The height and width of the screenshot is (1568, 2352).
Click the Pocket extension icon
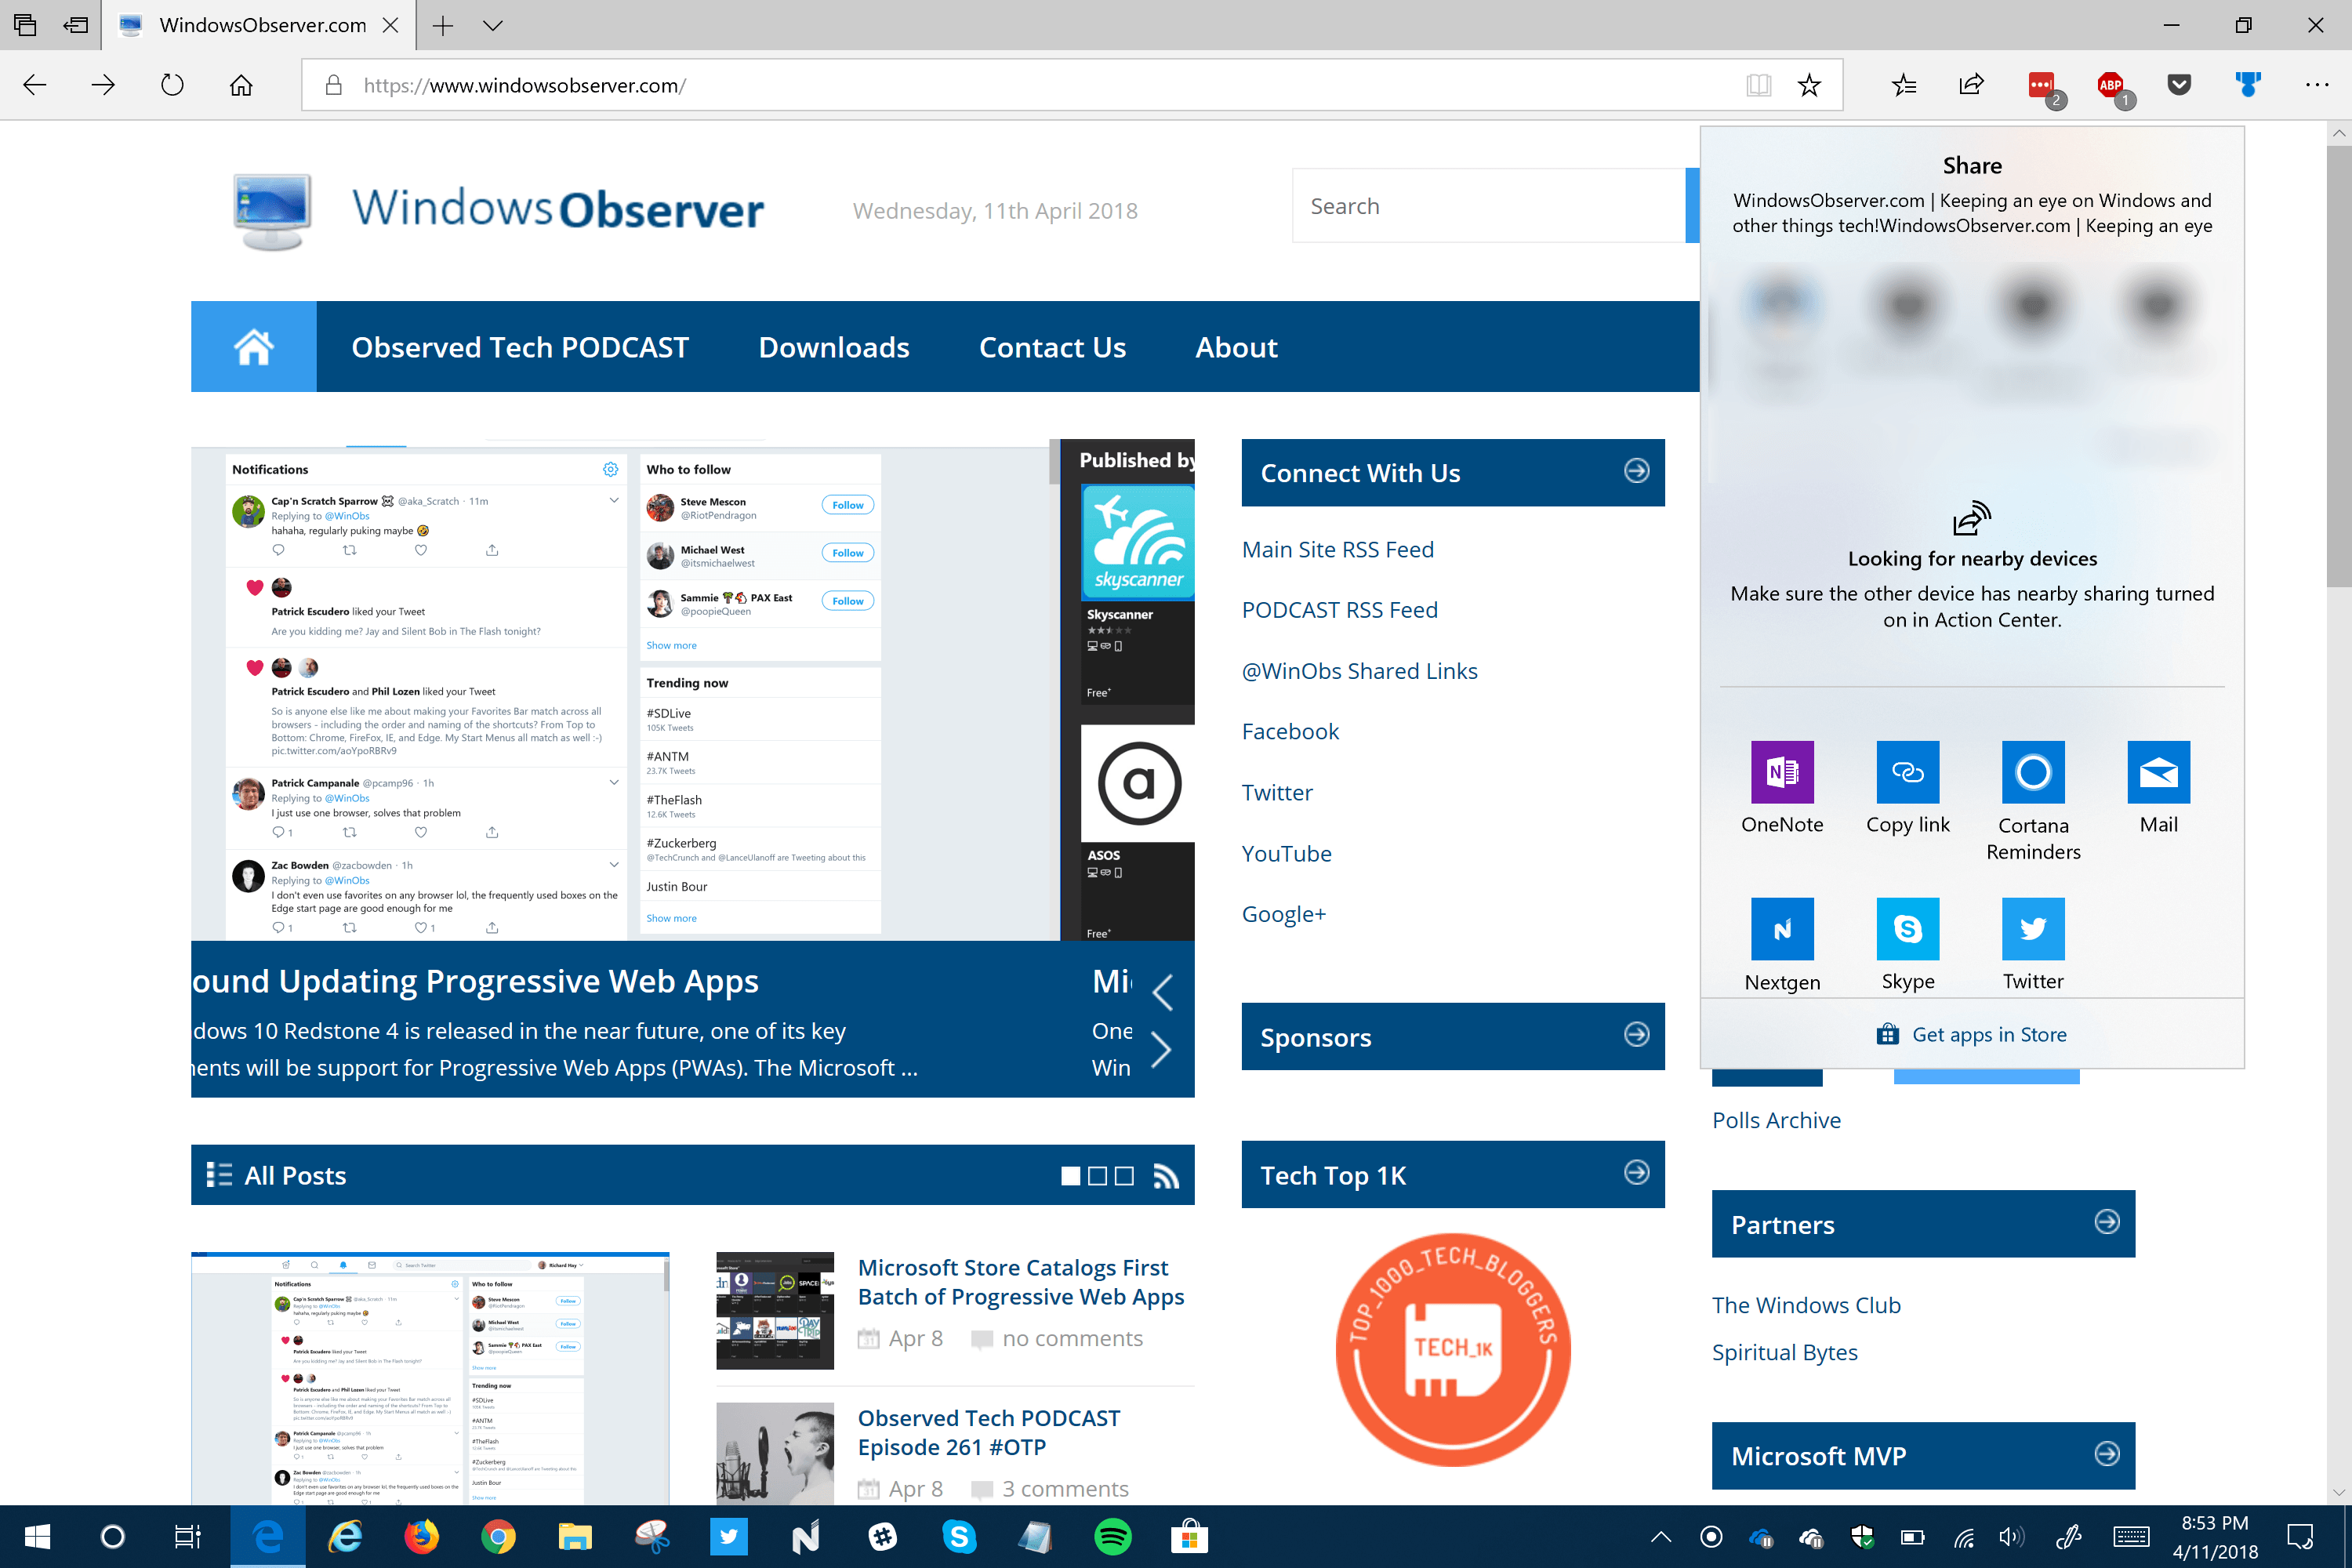point(2179,85)
